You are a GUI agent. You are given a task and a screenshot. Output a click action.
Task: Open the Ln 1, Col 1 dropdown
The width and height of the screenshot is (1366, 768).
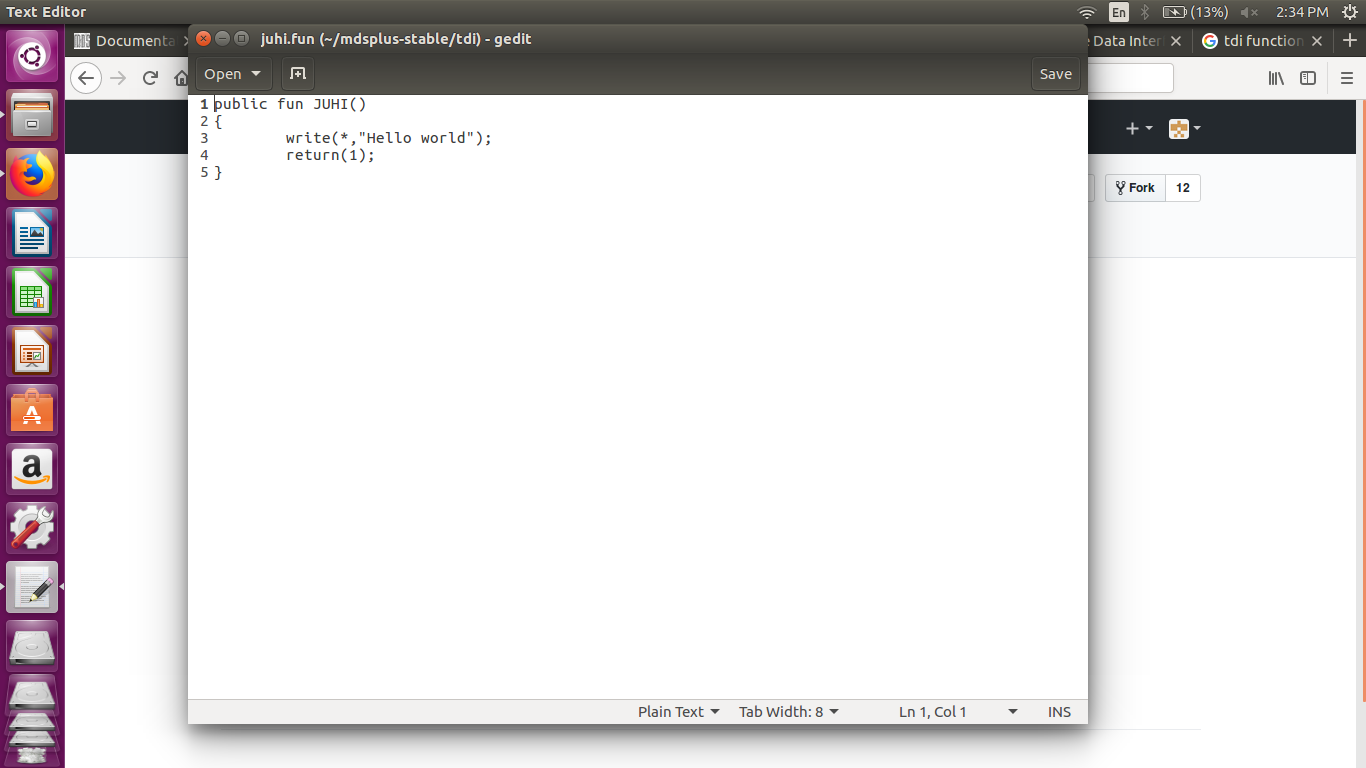[957, 711]
